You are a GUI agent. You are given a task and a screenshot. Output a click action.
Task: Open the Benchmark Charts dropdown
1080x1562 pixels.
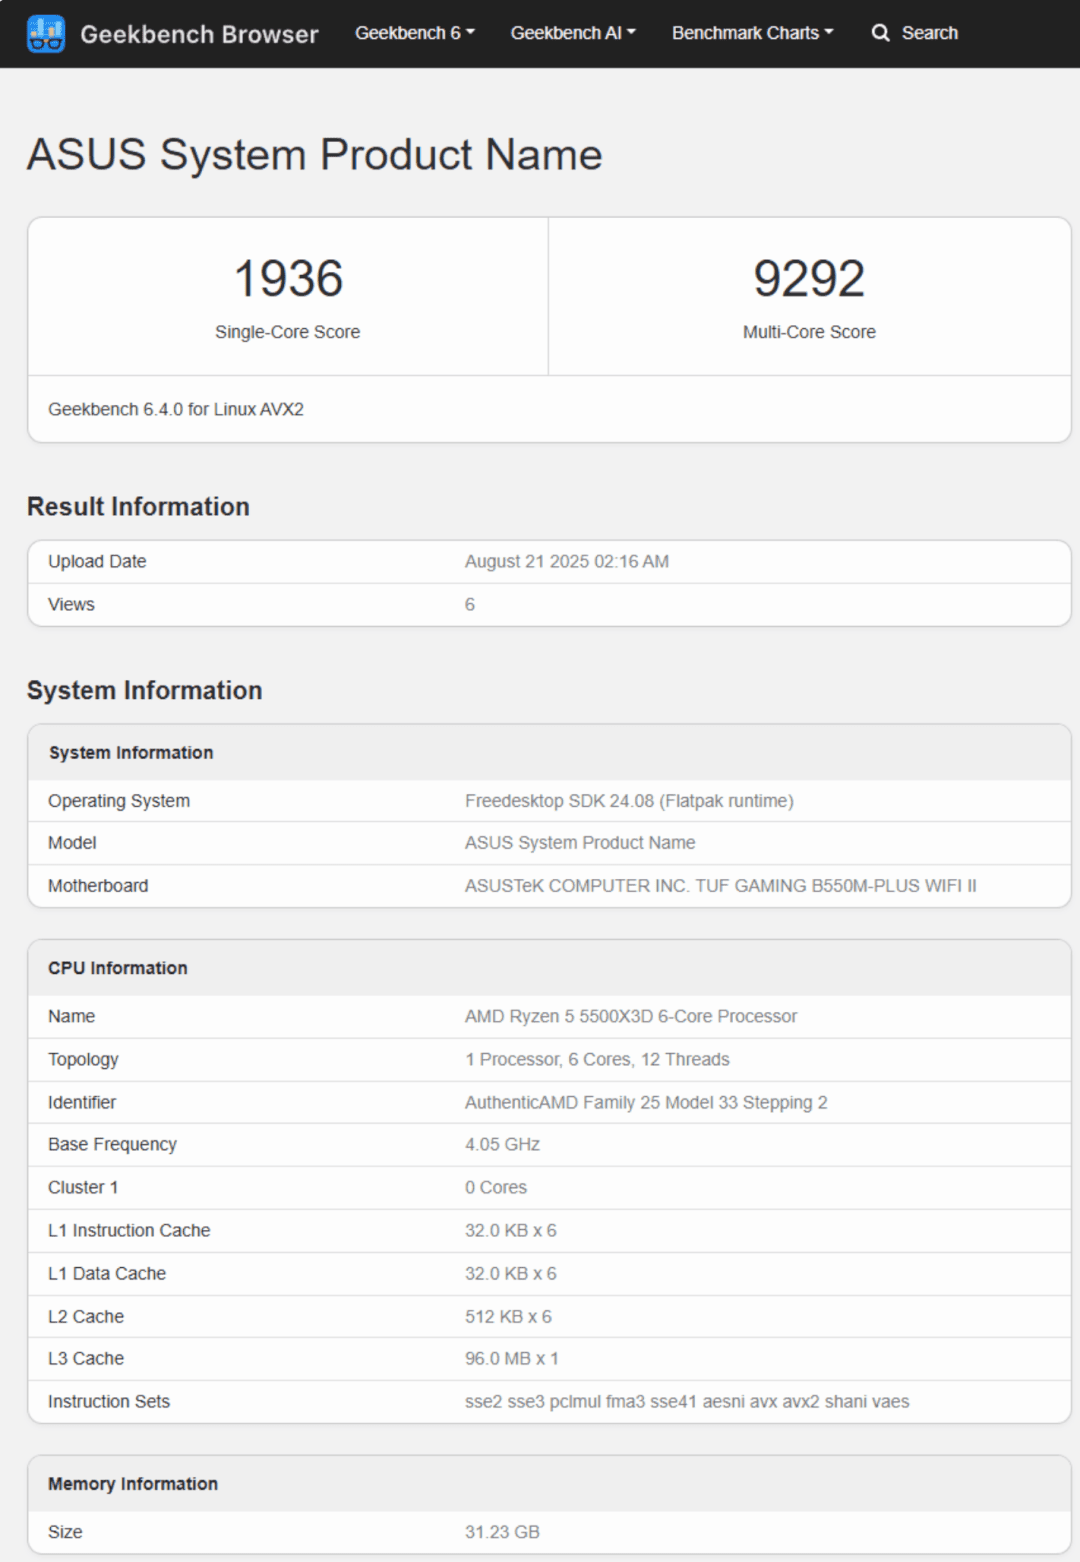point(752,33)
